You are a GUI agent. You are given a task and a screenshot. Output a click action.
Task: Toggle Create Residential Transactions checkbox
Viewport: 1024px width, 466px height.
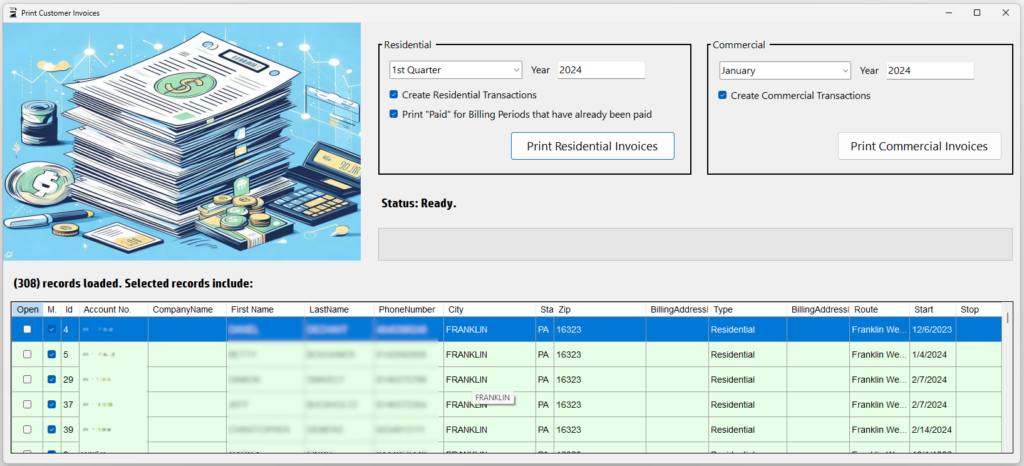394,95
